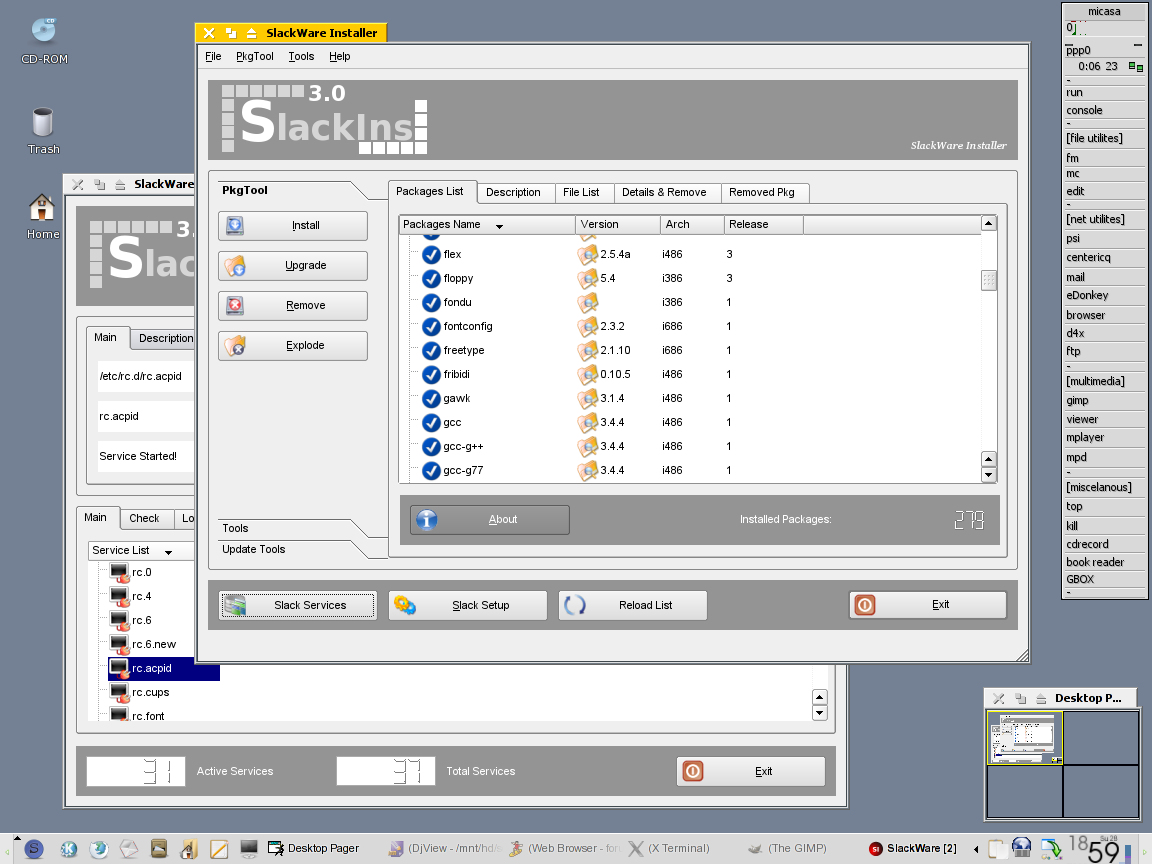Switch to the X Terminal taskbar entry
Viewport: 1152px width, 864px height.
(x=669, y=849)
